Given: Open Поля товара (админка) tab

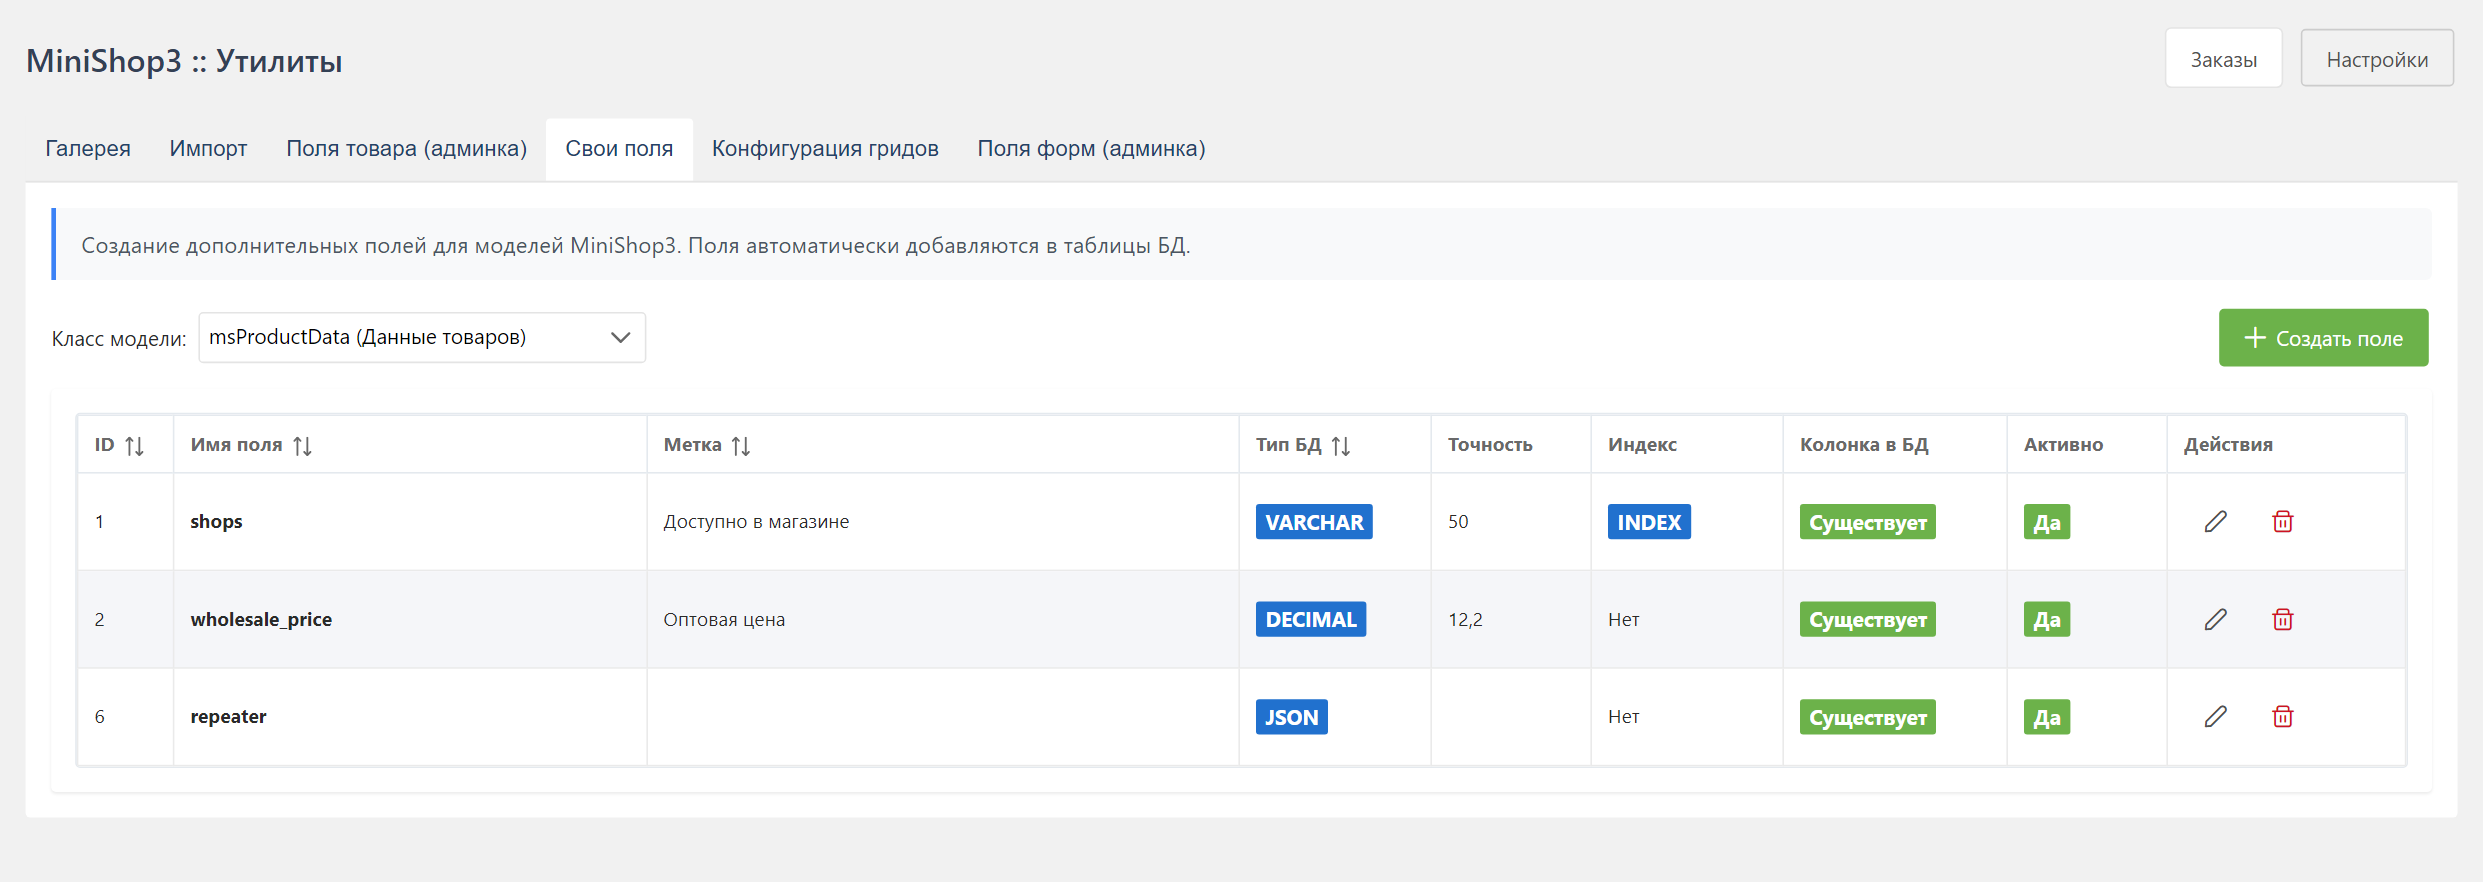Looking at the screenshot, I should pyautogui.click(x=406, y=149).
